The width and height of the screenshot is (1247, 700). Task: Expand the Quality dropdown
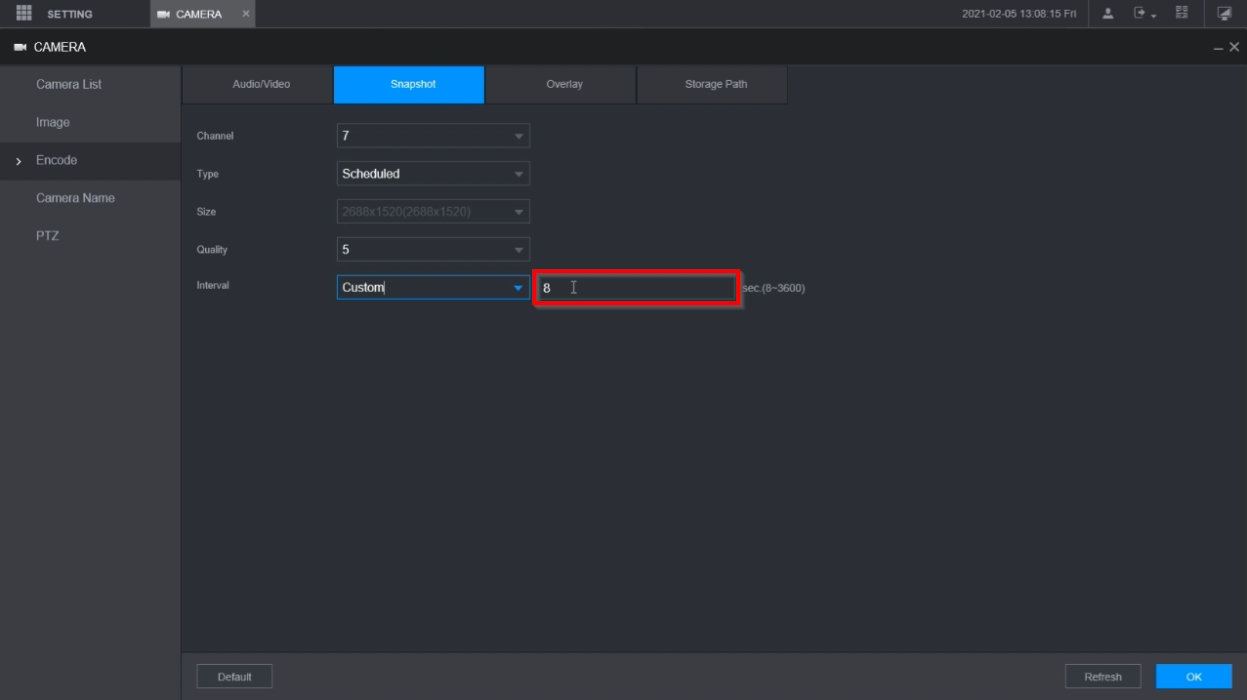(x=433, y=250)
